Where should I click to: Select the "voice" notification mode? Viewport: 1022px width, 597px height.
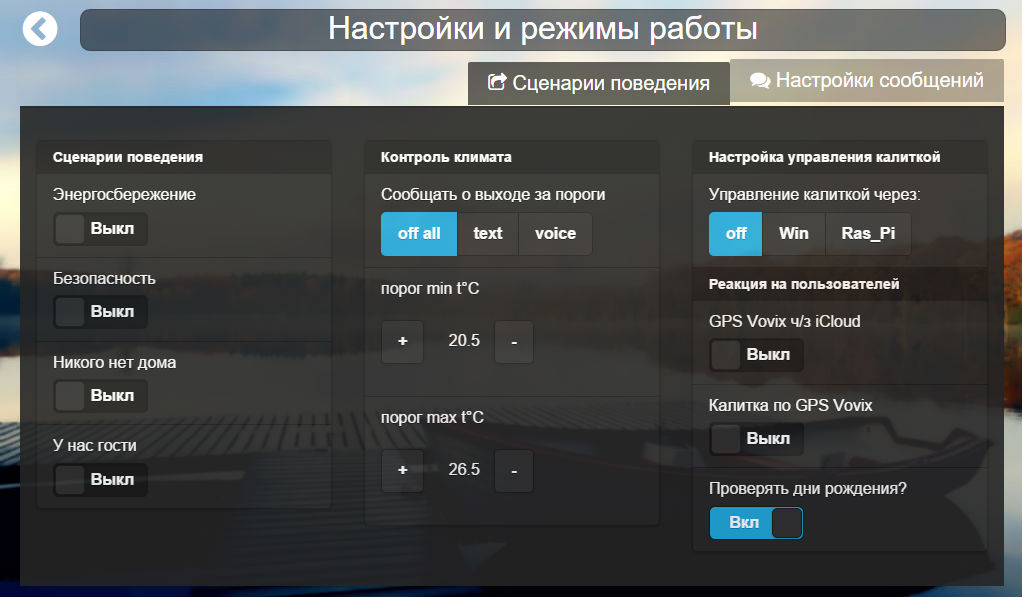(555, 234)
